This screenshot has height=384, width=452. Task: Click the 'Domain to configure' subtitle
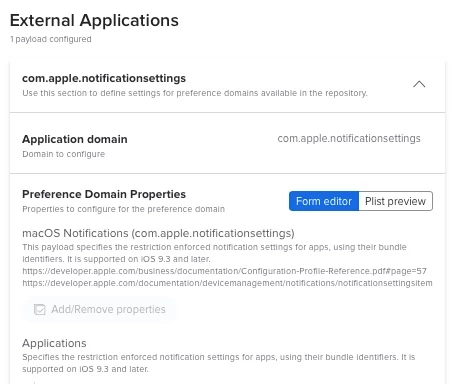click(64, 154)
